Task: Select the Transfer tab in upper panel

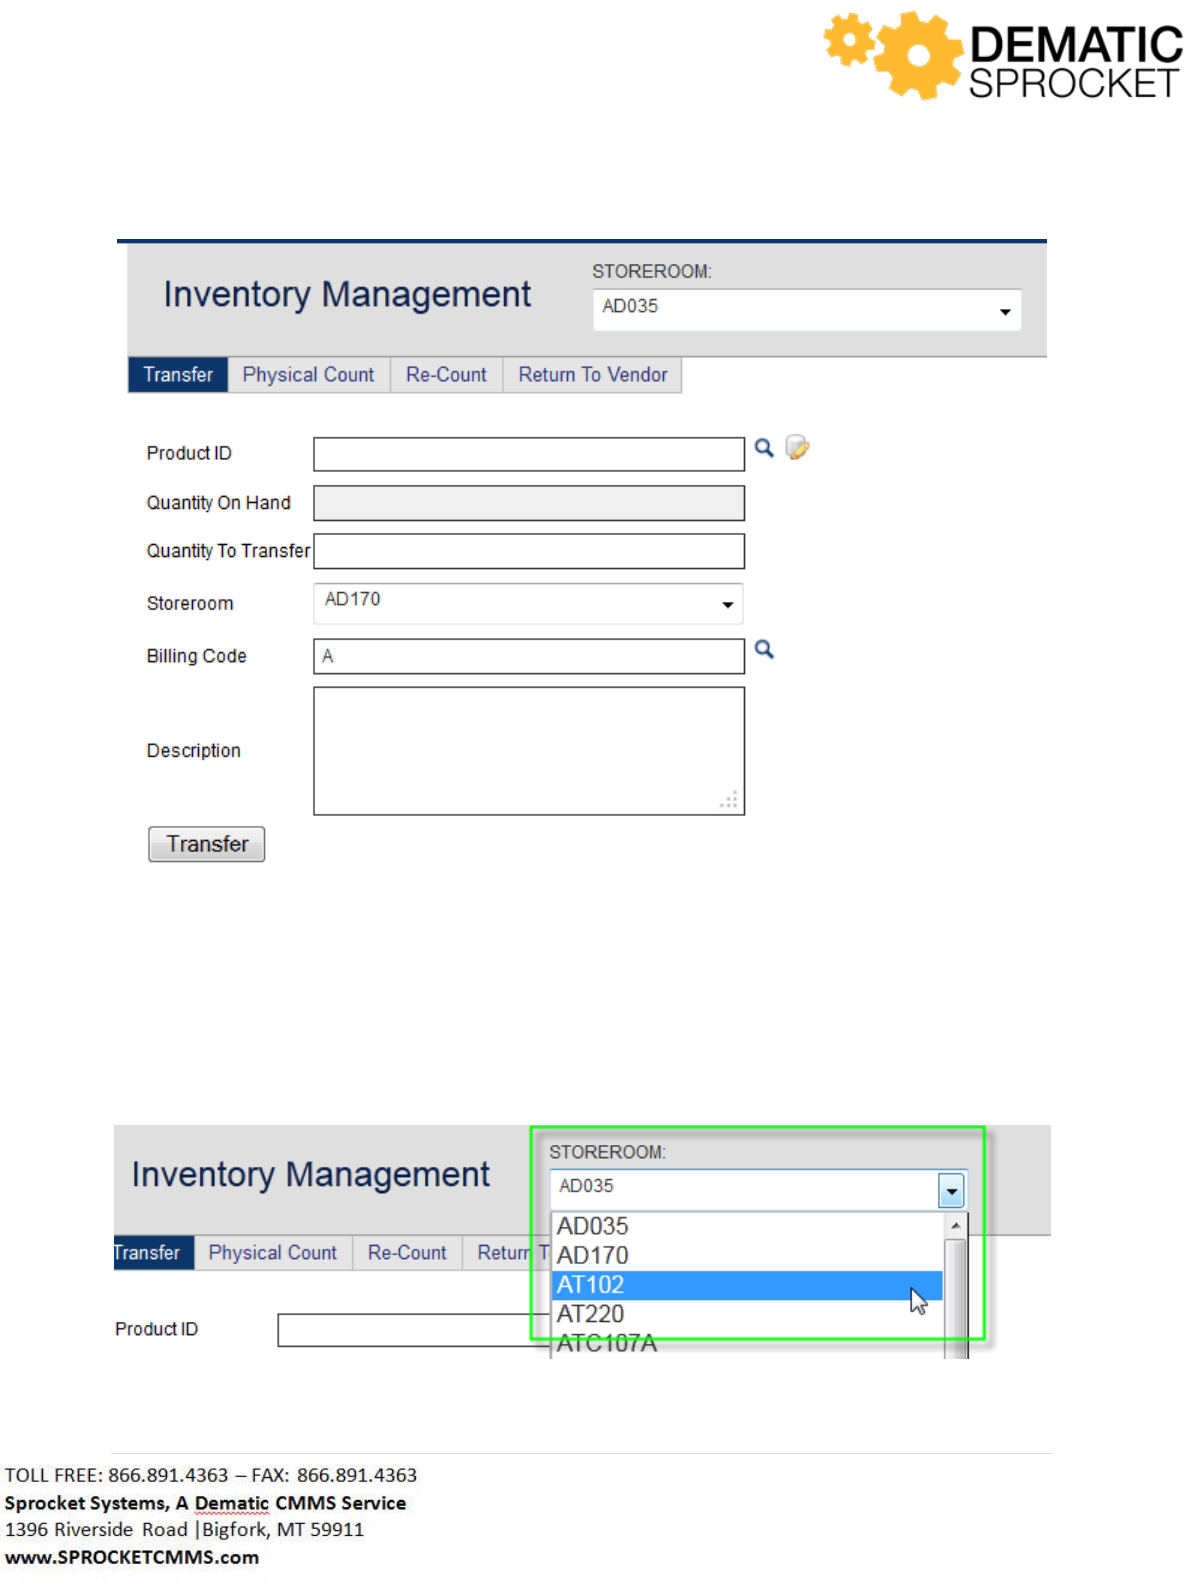Action: [178, 375]
